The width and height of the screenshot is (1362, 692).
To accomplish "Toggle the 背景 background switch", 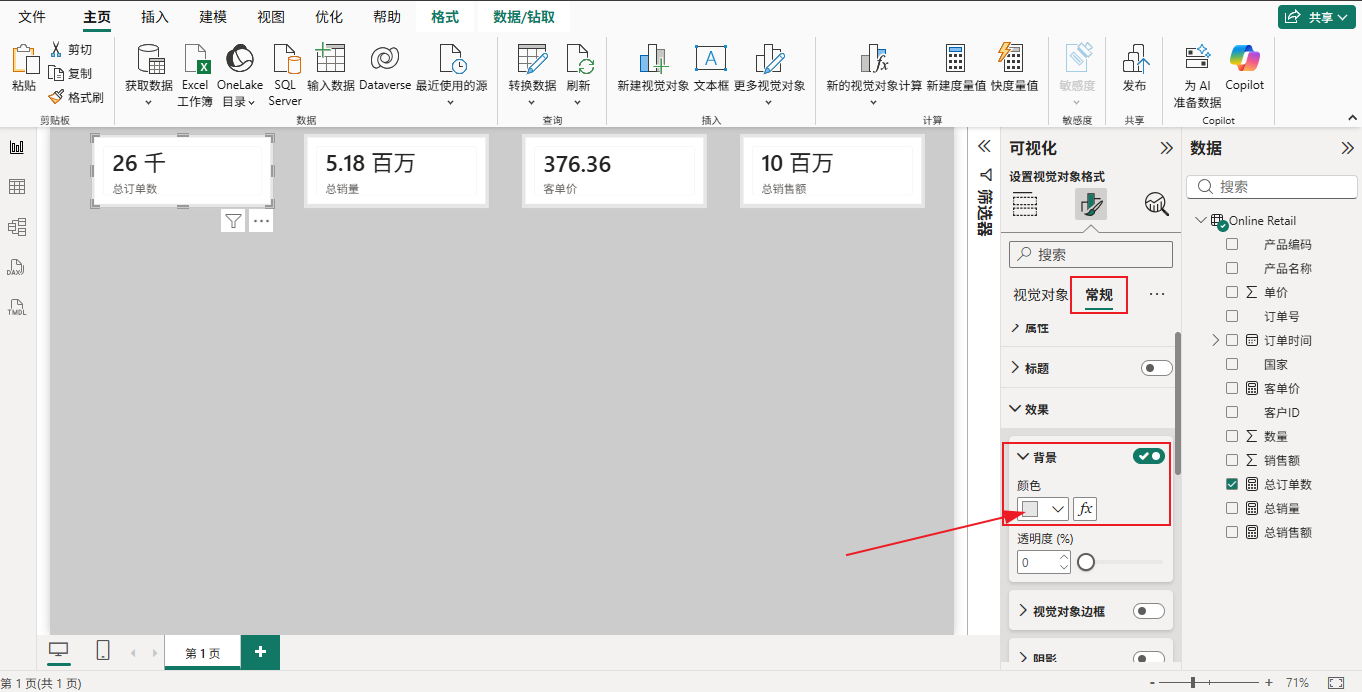I will point(1149,456).
